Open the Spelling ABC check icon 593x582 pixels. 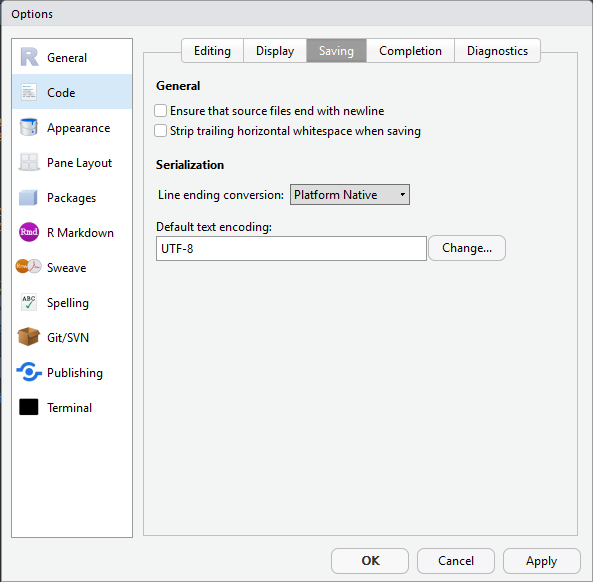click(29, 302)
